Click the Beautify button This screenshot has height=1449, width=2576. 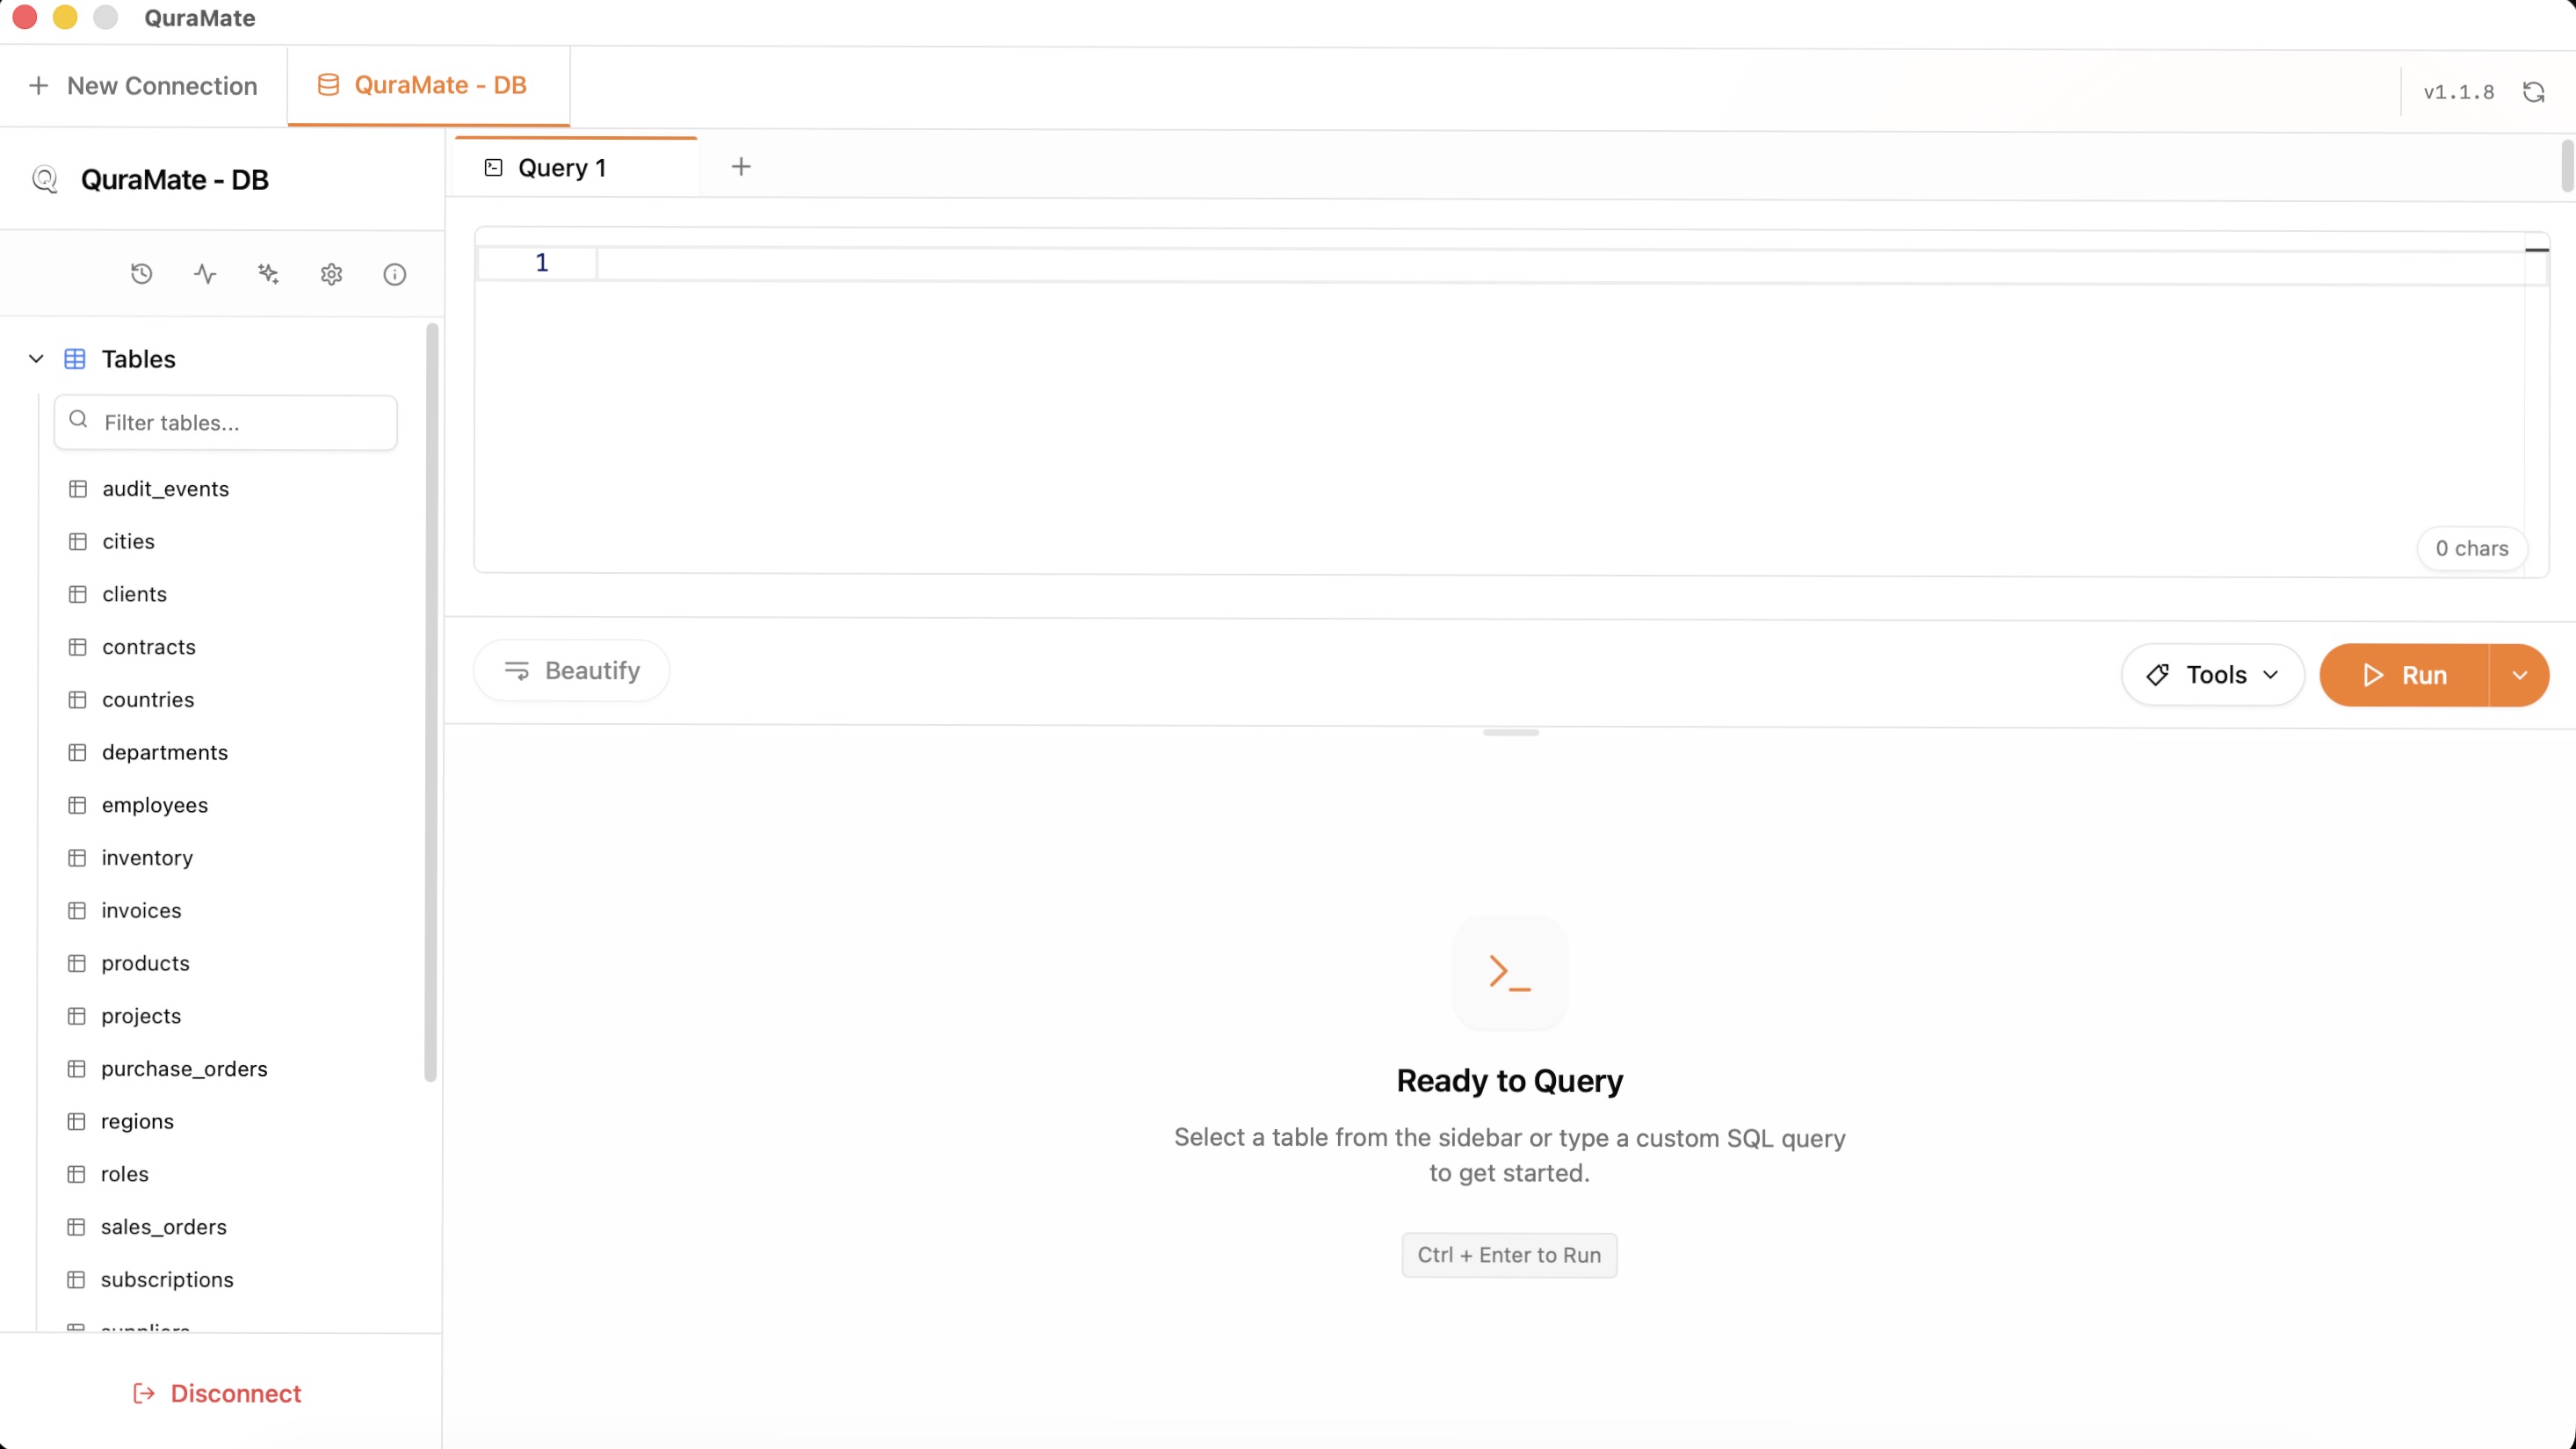[x=571, y=670]
